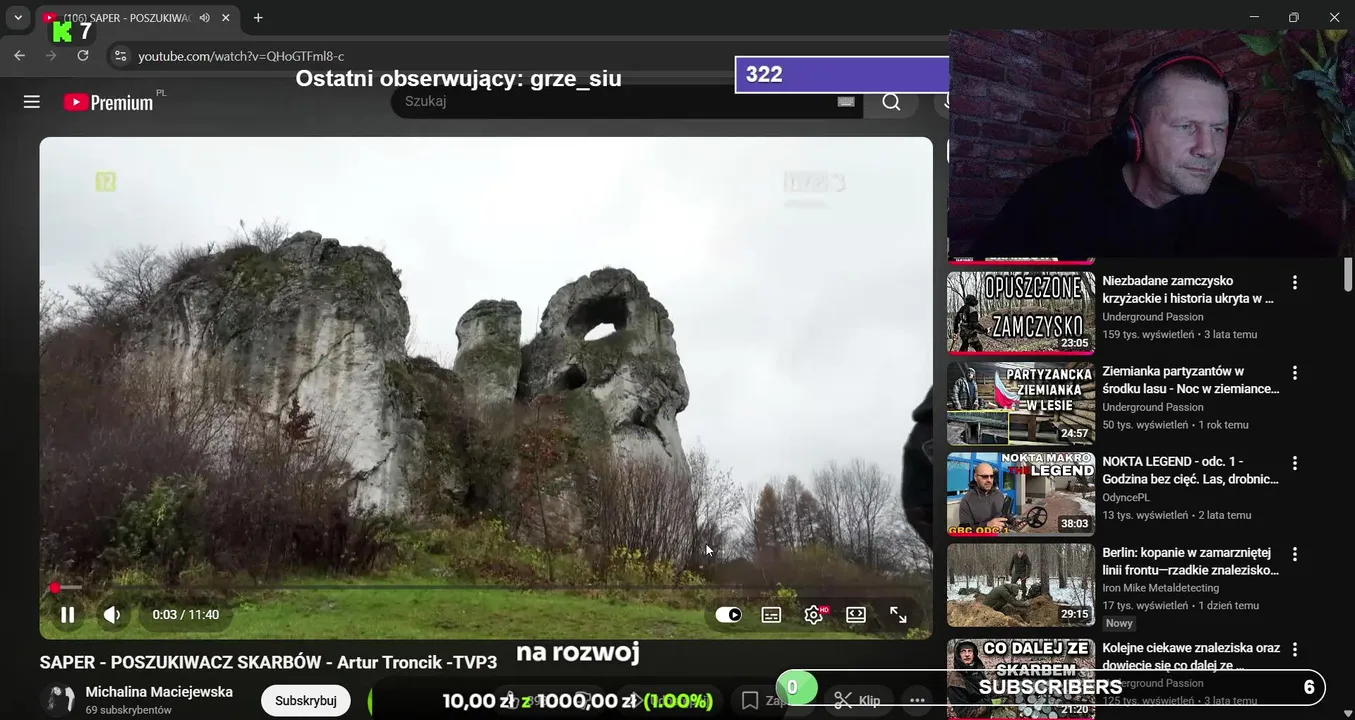Click title Kolejne ciekawe znaleziska oraz

pos(1191,657)
